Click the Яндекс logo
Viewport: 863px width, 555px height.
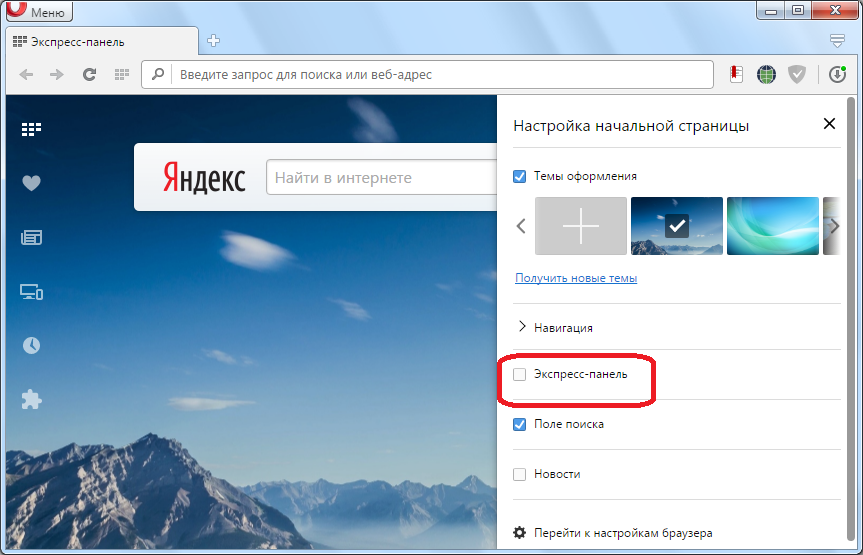coord(204,177)
